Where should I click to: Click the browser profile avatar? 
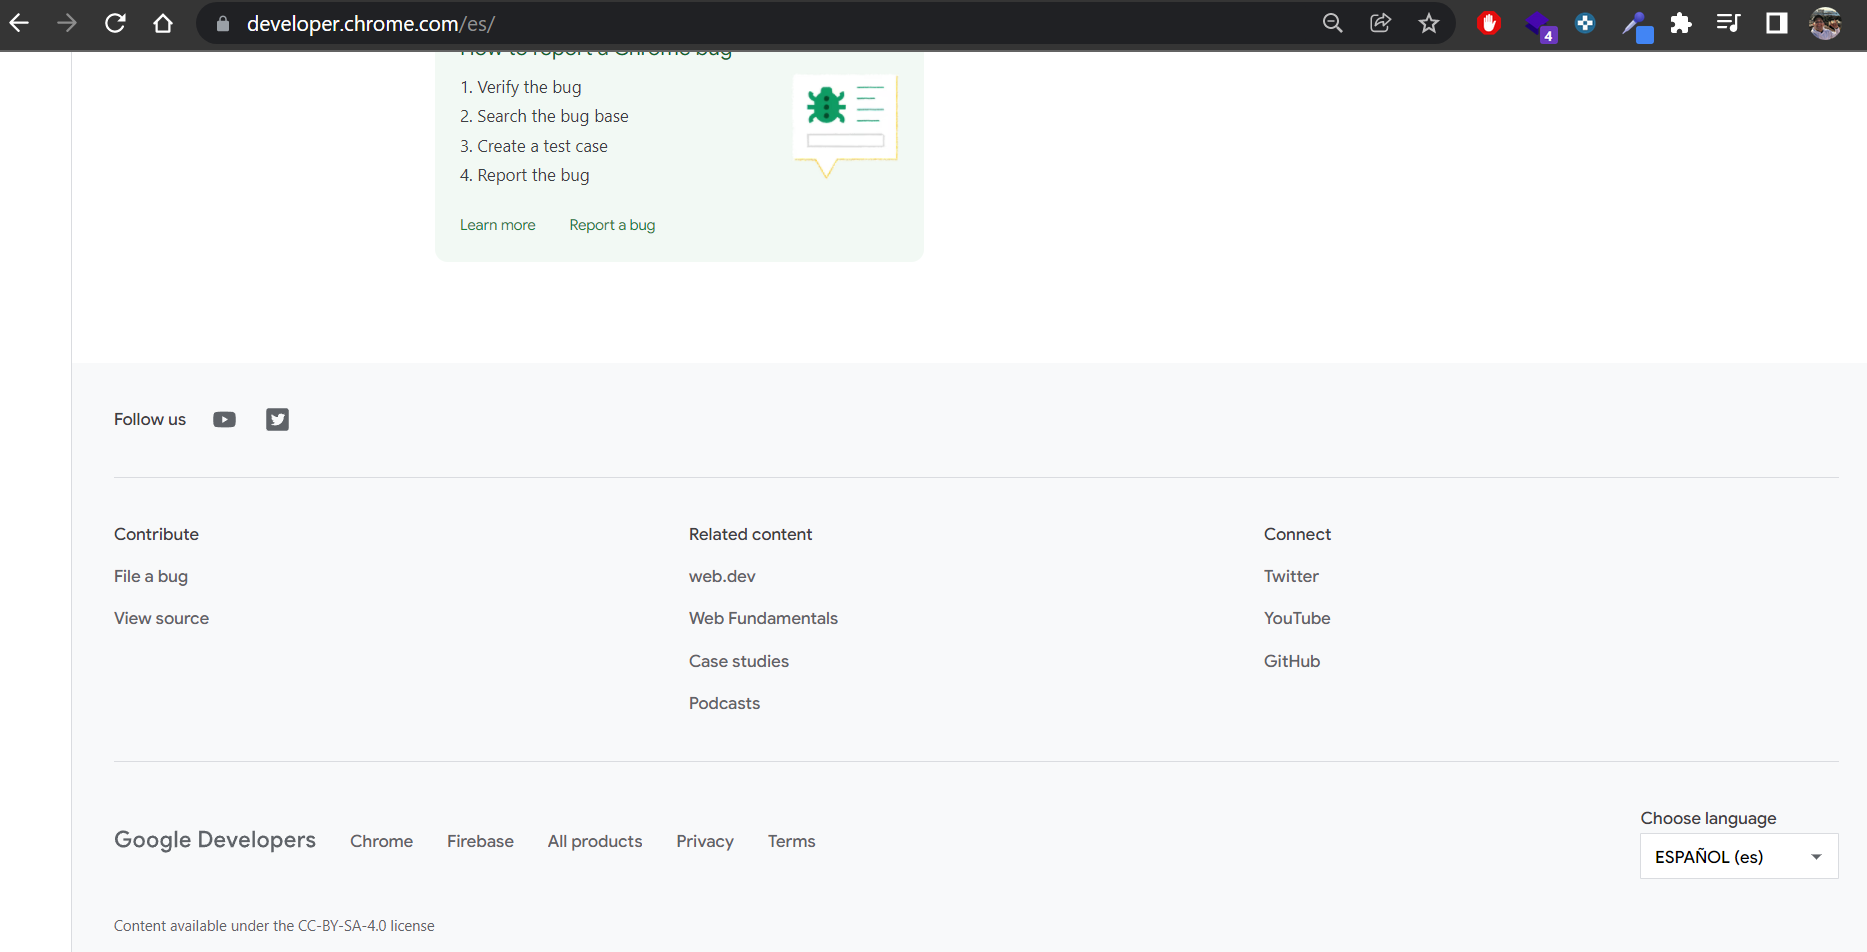[1825, 23]
